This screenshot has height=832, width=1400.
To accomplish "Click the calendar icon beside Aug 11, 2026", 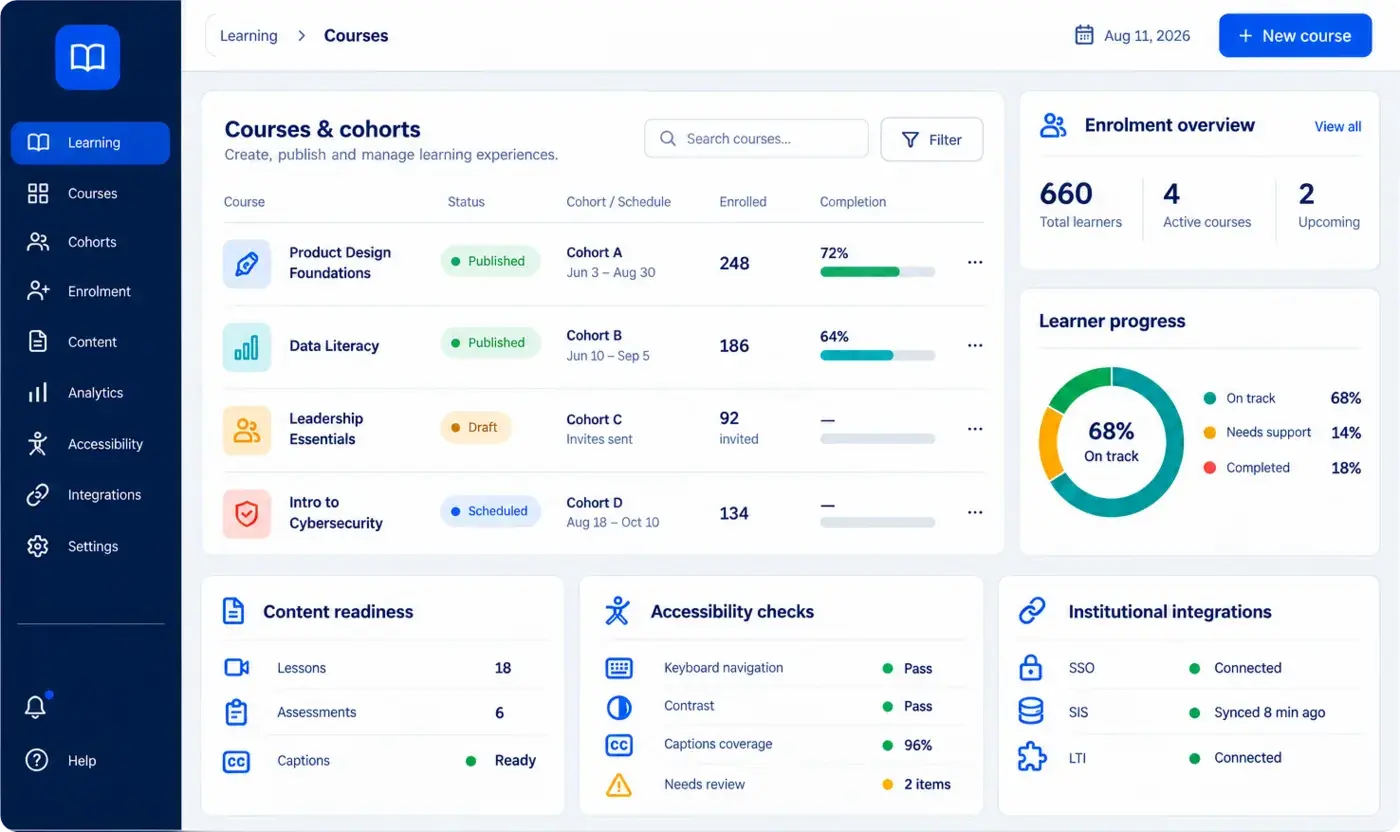I will 1084,35.
